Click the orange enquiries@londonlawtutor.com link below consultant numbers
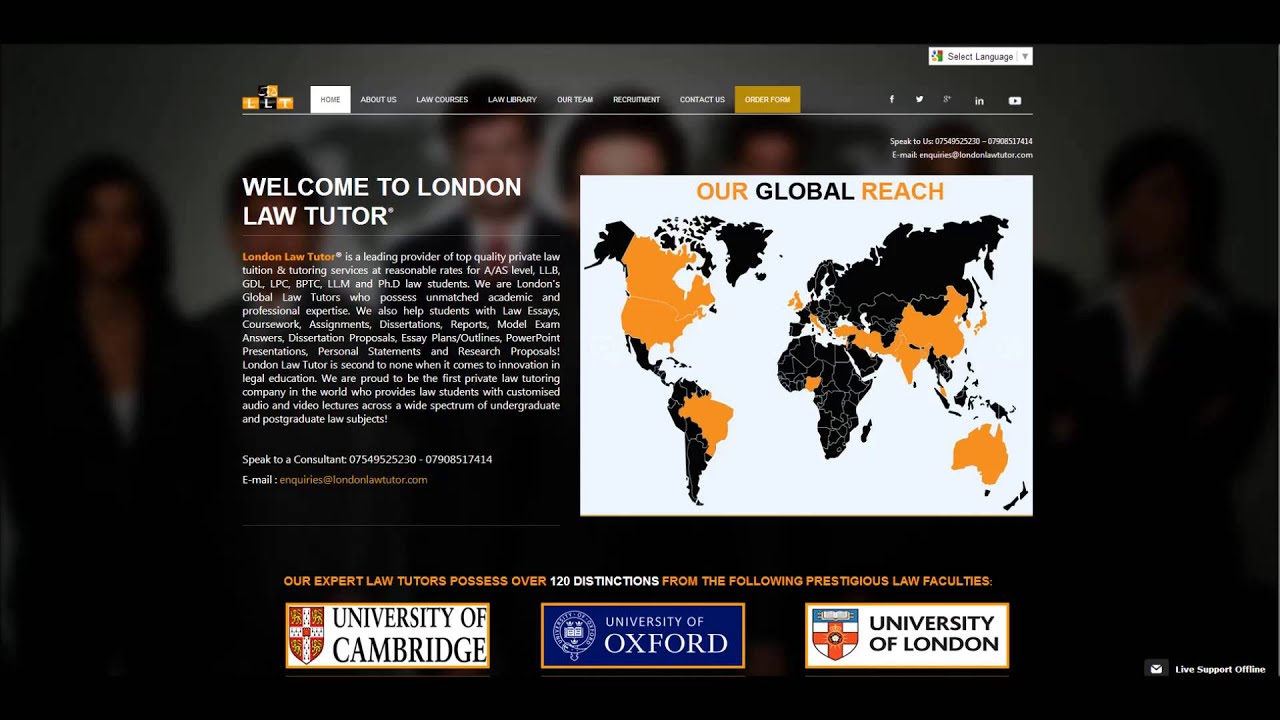This screenshot has height=720, width=1280. (353, 480)
